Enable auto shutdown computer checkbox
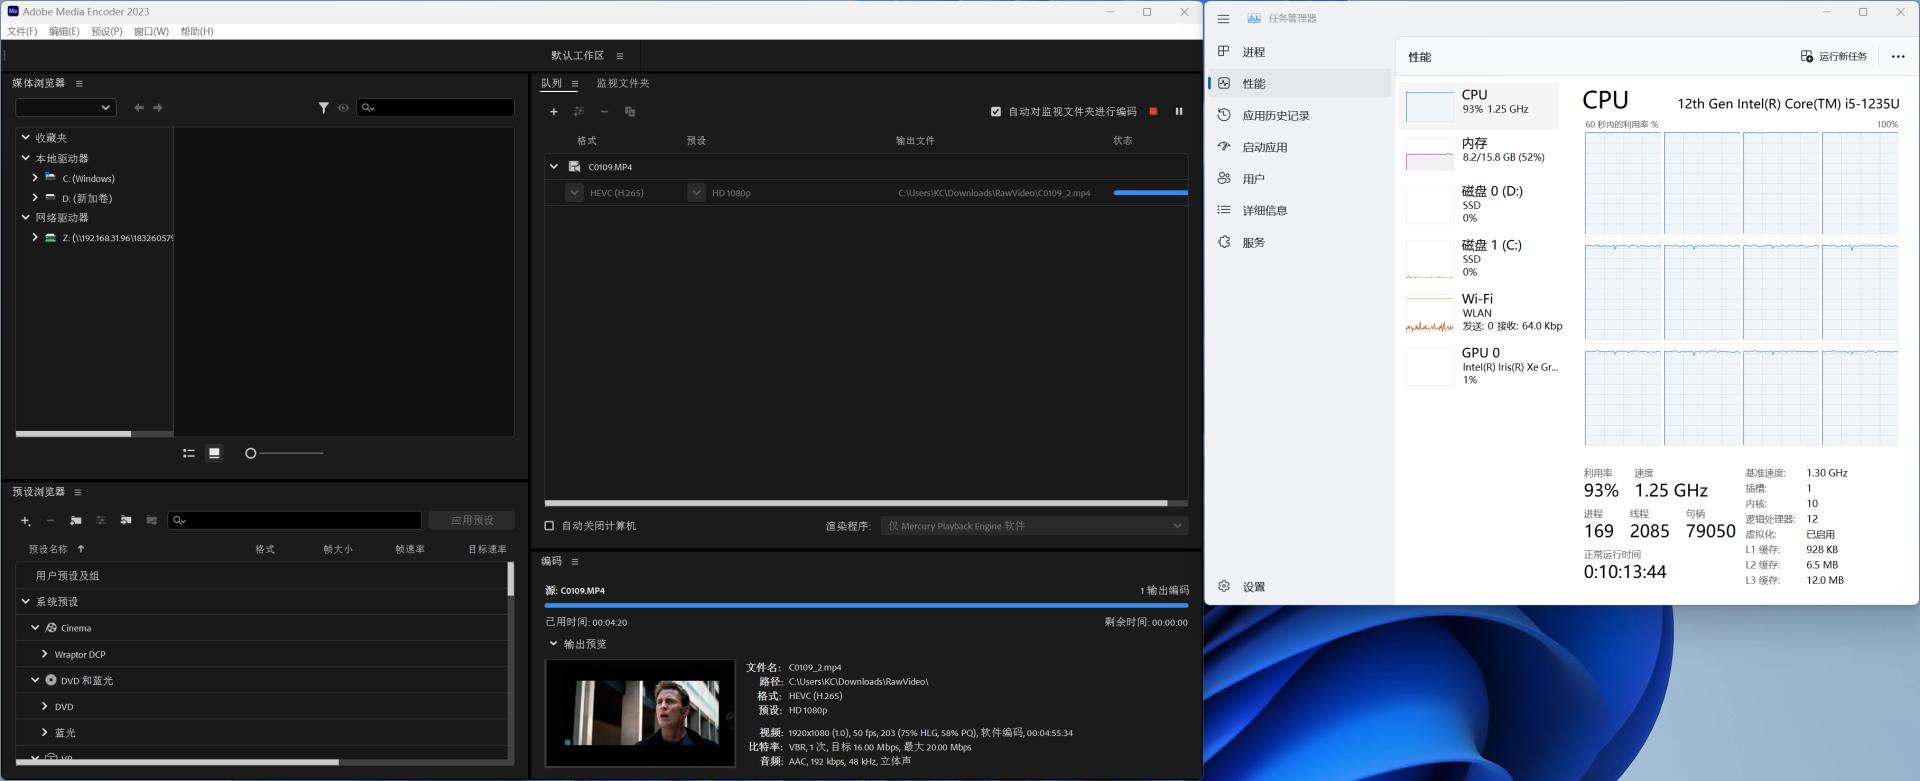Viewport: 1920px width, 781px height. click(549, 526)
